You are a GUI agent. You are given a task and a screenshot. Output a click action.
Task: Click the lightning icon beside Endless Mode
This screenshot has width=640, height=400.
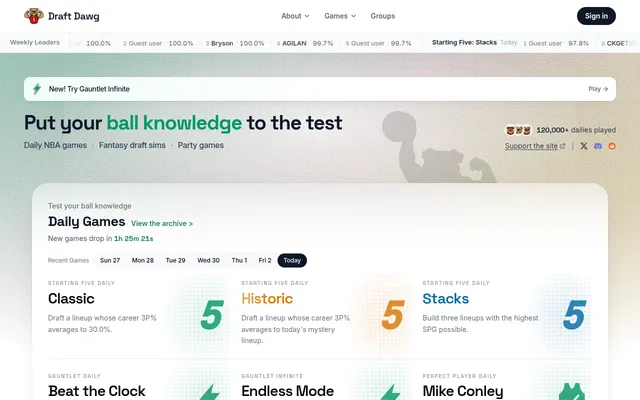coord(390,392)
